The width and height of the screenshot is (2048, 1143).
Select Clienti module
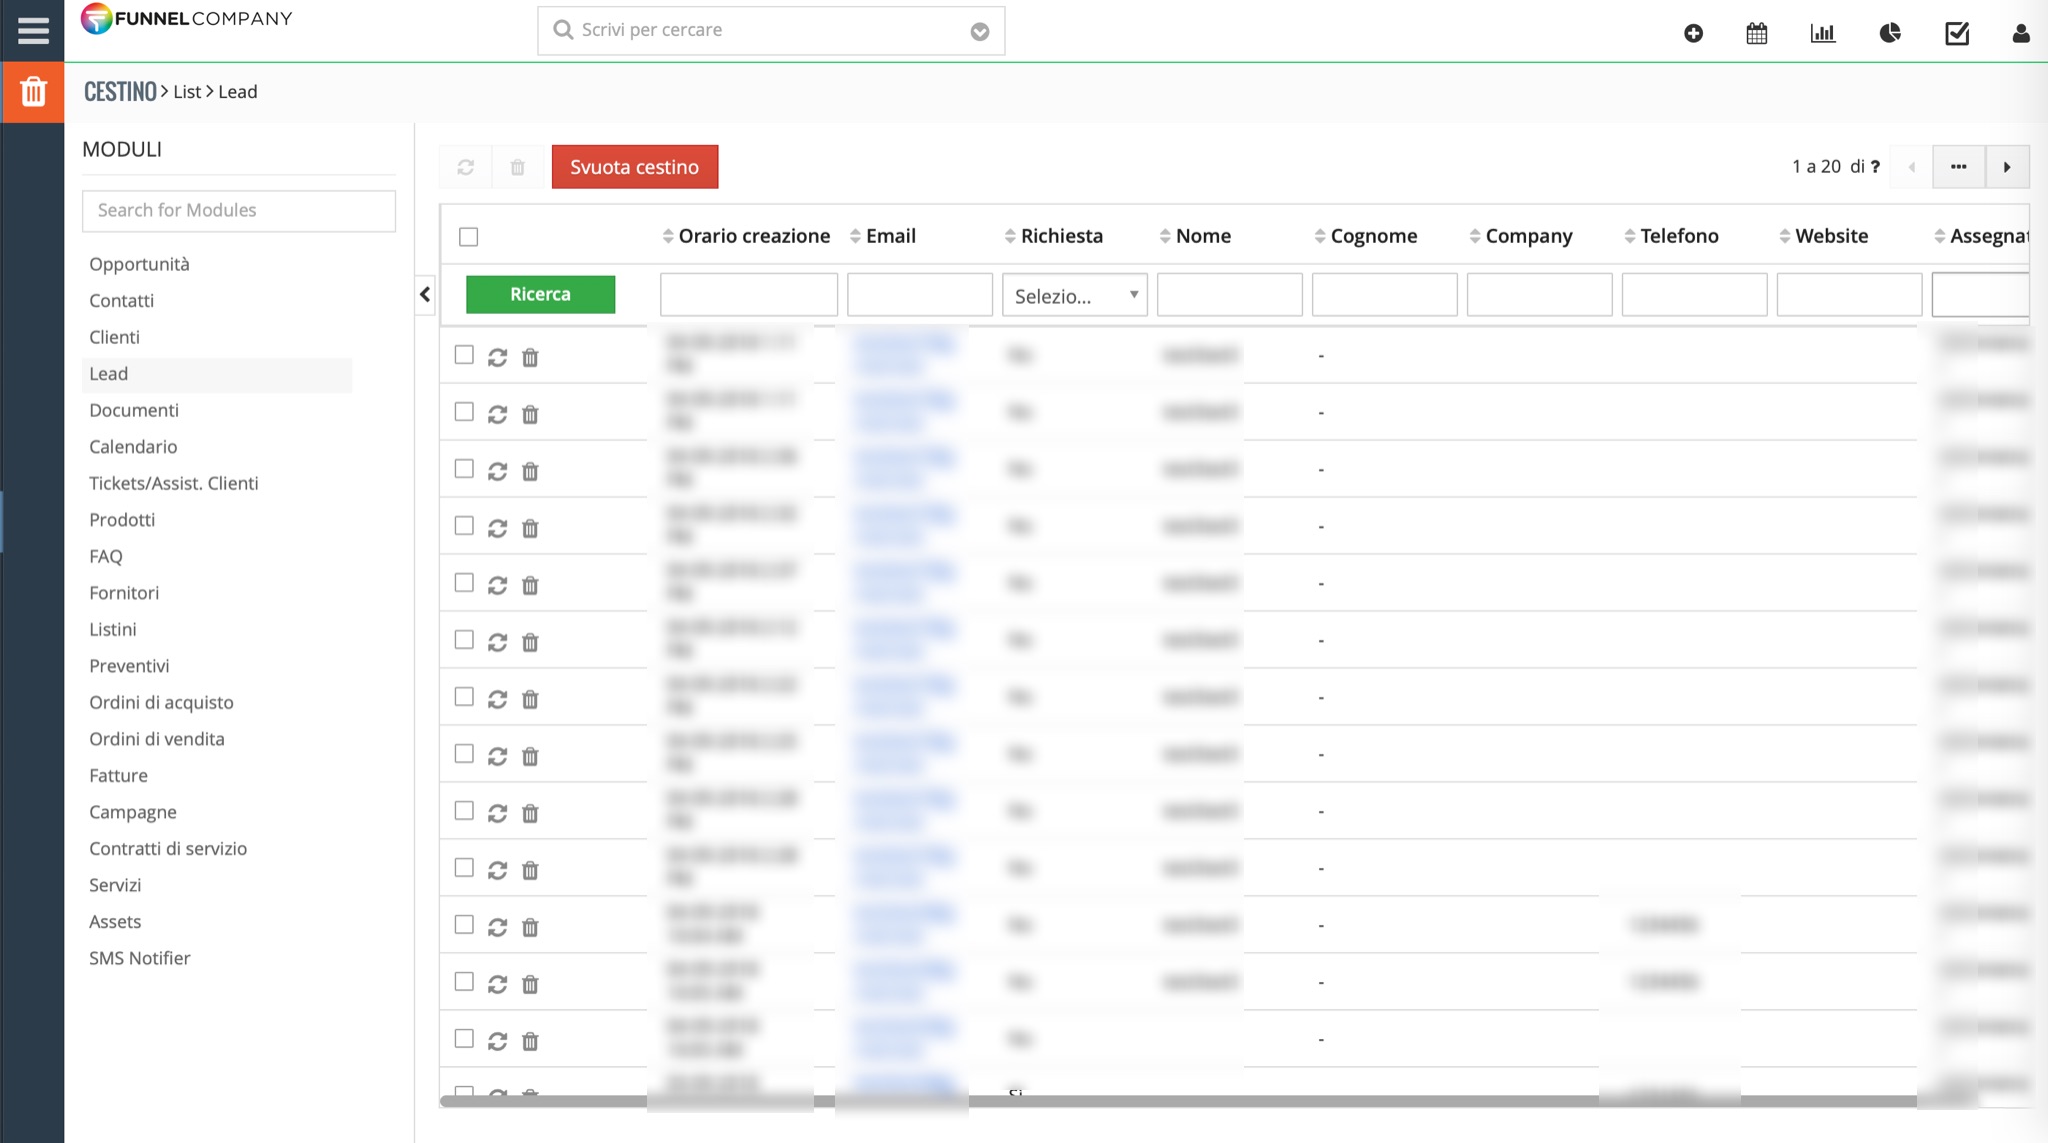[x=114, y=337]
